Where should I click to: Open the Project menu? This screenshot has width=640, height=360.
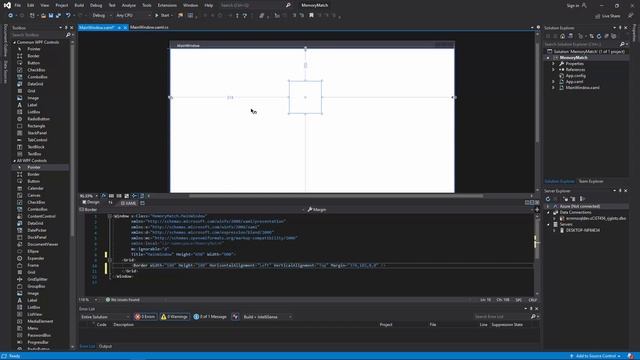coord(62,5)
